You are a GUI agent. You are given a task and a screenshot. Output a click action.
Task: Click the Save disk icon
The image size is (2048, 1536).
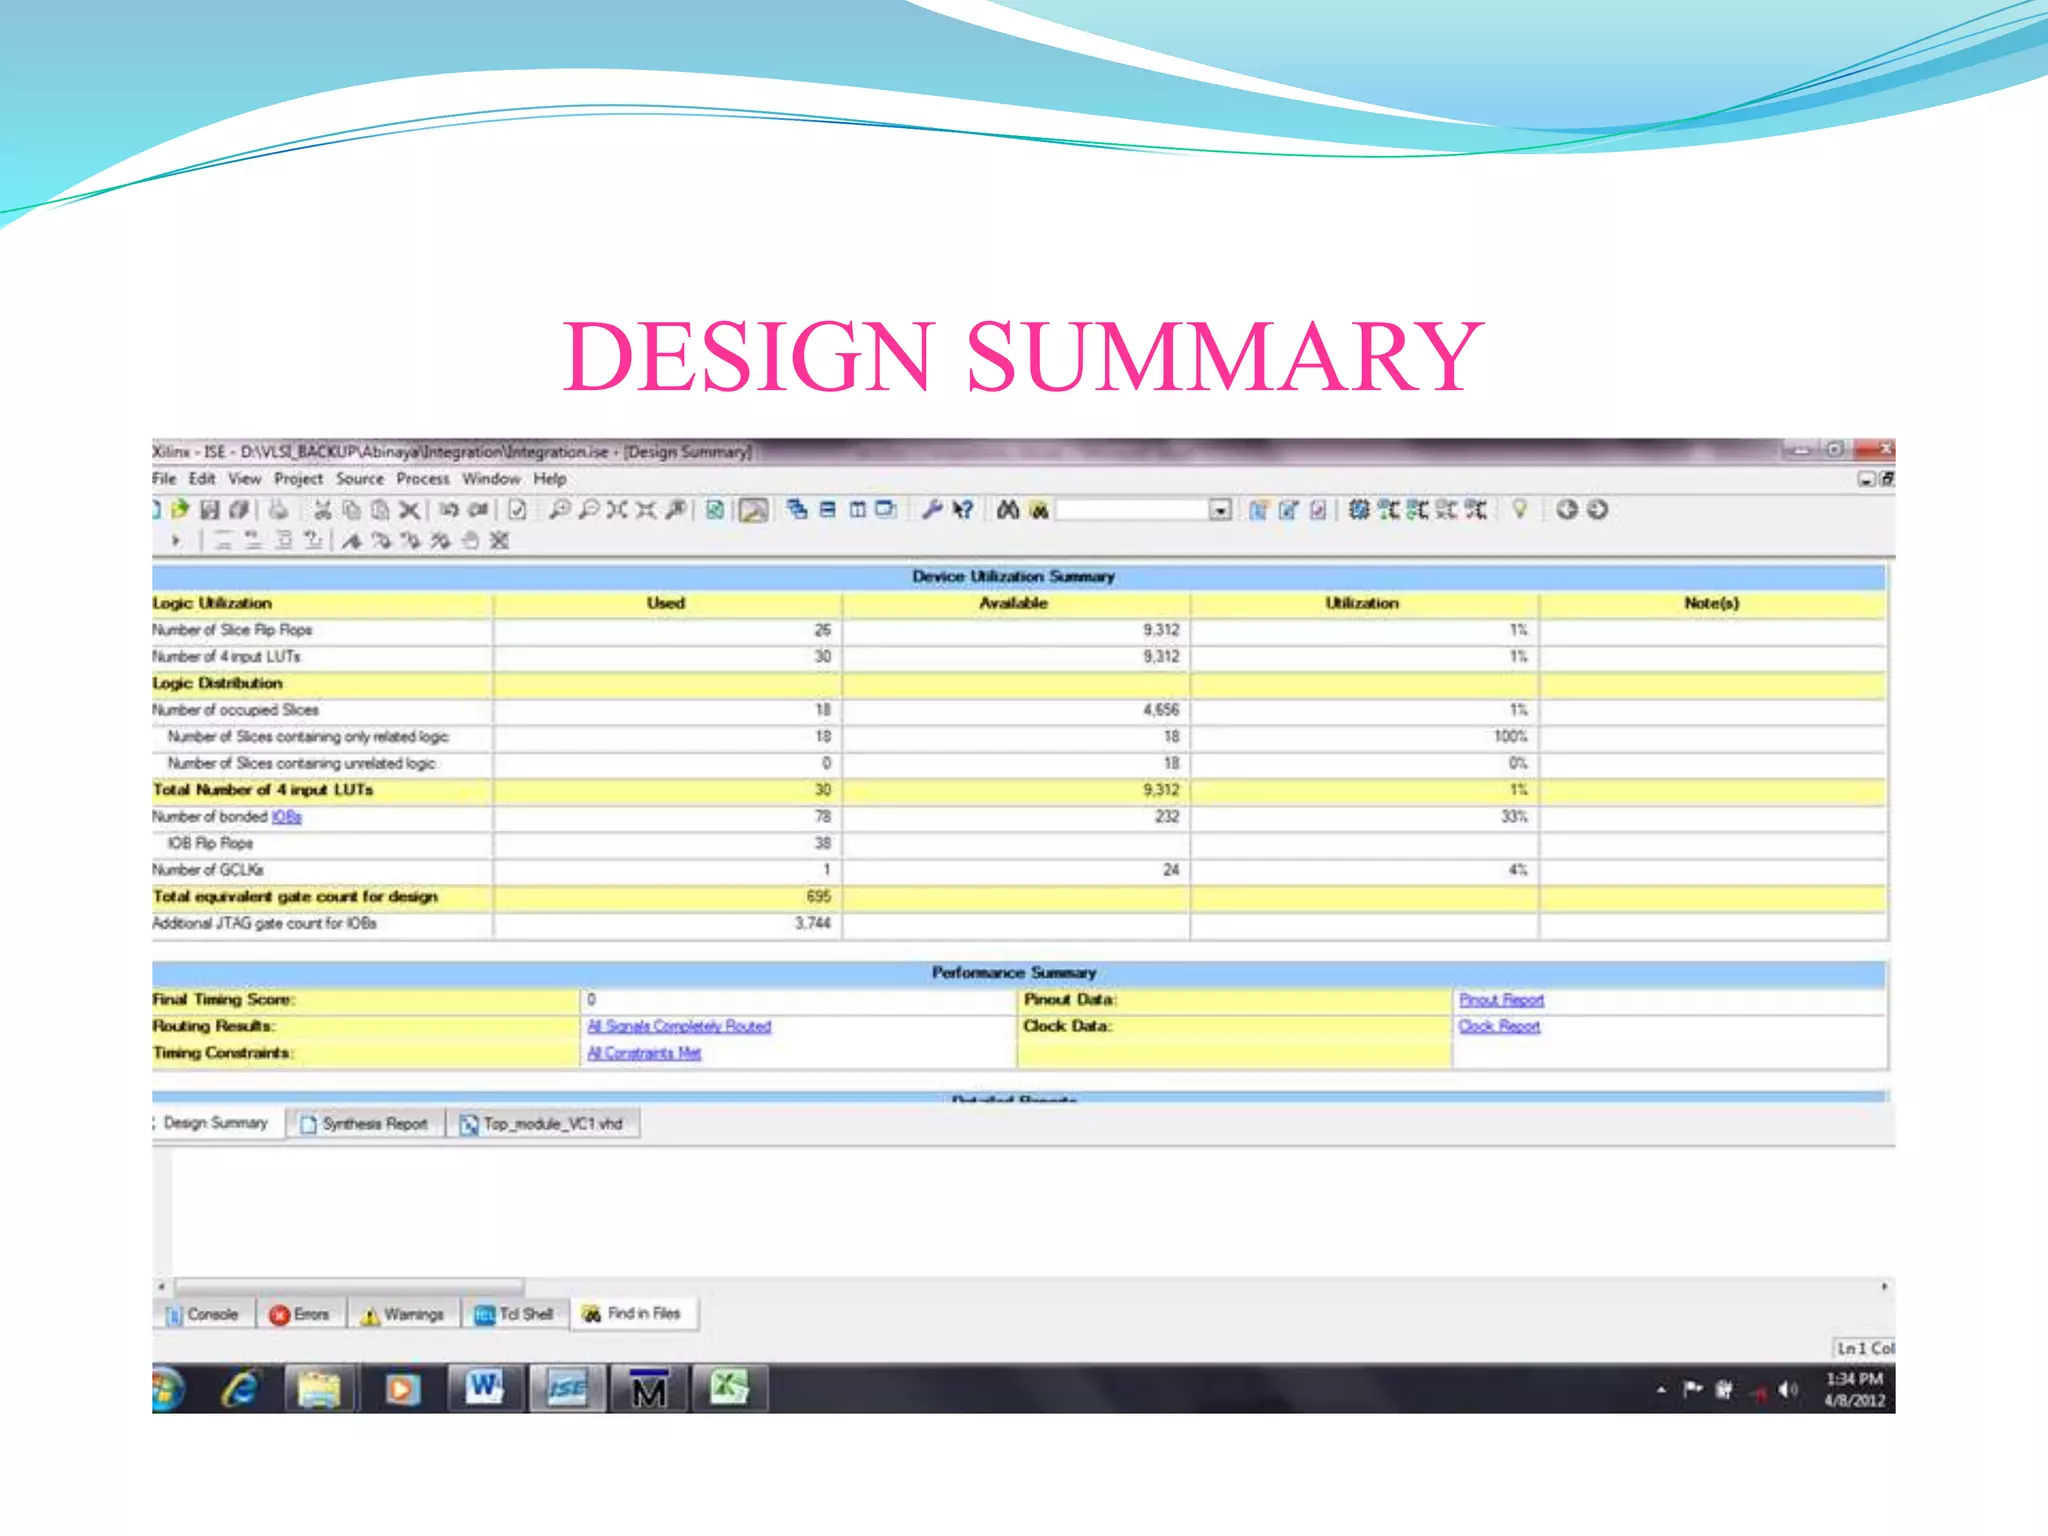click(209, 510)
